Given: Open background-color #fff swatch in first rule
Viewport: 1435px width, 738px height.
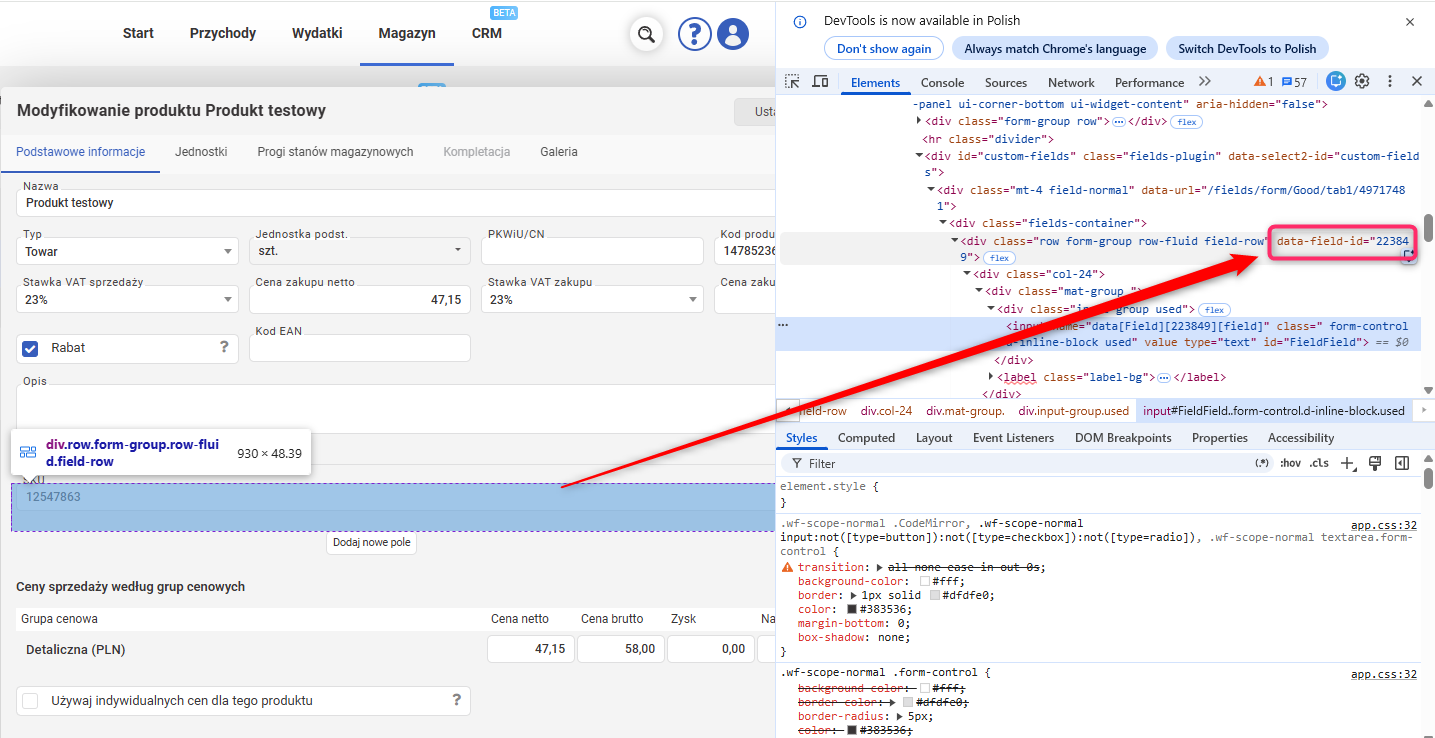Looking at the screenshot, I should pyautogui.click(x=925, y=581).
